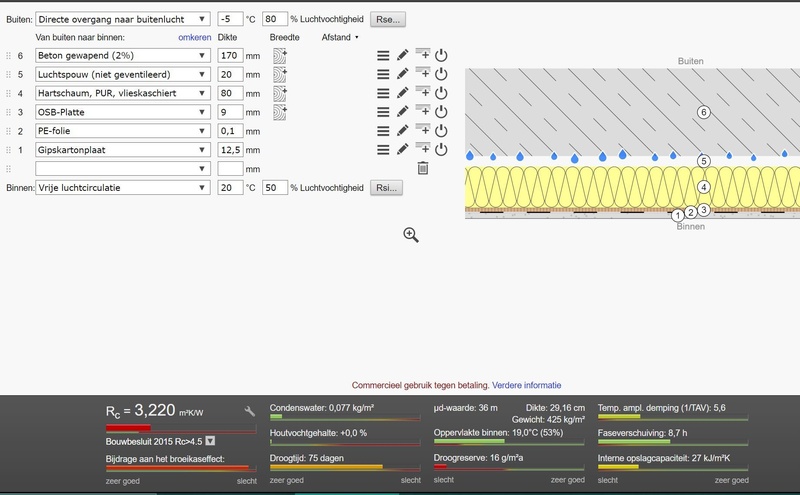This screenshot has height=495, width=800.
Task: Add wood structure to OSB-Platte layer
Action: point(280,112)
